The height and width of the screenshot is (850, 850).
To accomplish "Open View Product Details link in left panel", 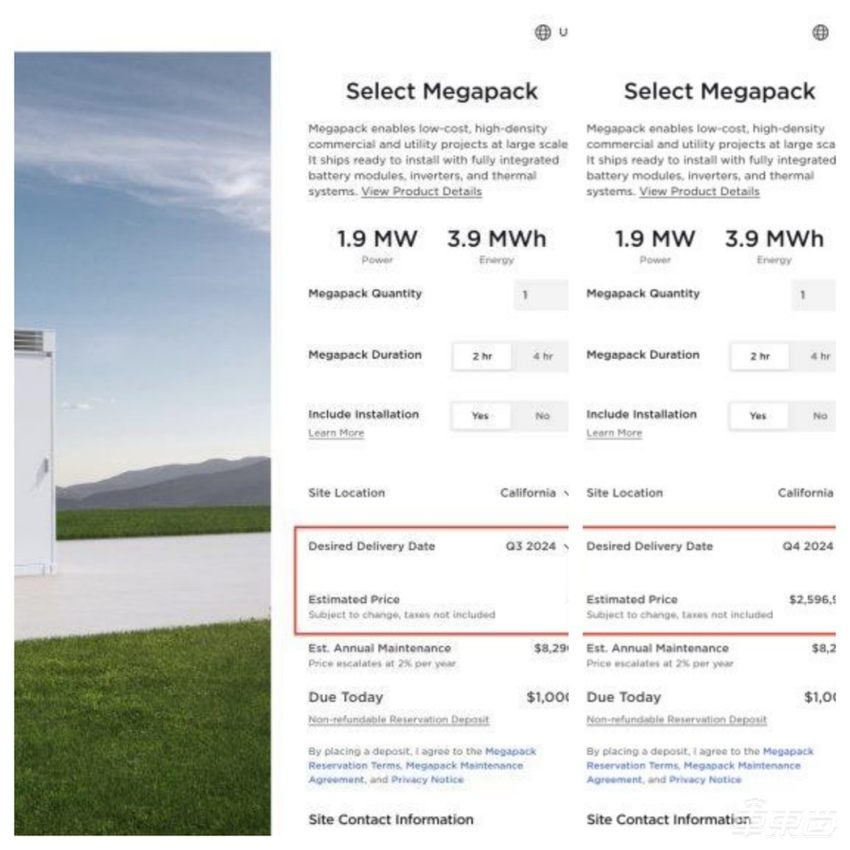I will [x=421, y=191].
